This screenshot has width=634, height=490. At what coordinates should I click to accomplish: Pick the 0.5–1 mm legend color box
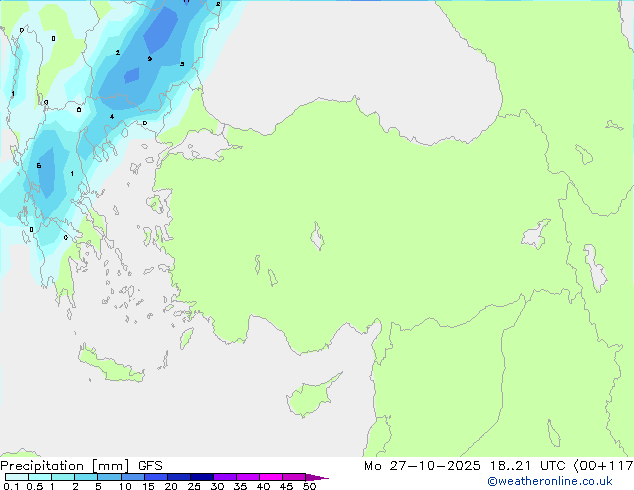click(40, 477)
